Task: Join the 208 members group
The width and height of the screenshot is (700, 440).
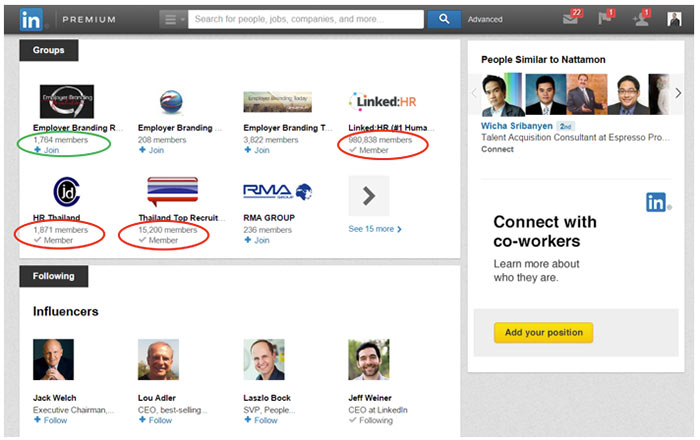Action: 152,150
